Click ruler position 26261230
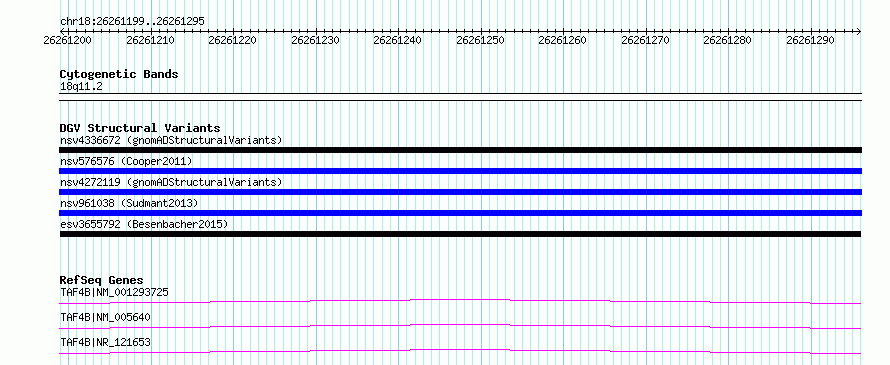The height and width of the screenshot is (365, 890). tap(315, 41)
